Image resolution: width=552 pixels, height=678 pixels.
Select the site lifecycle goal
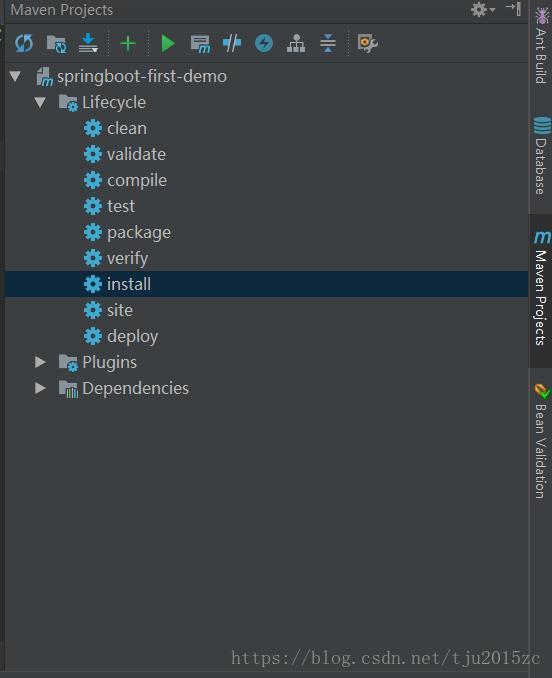(x=120, y=310)
